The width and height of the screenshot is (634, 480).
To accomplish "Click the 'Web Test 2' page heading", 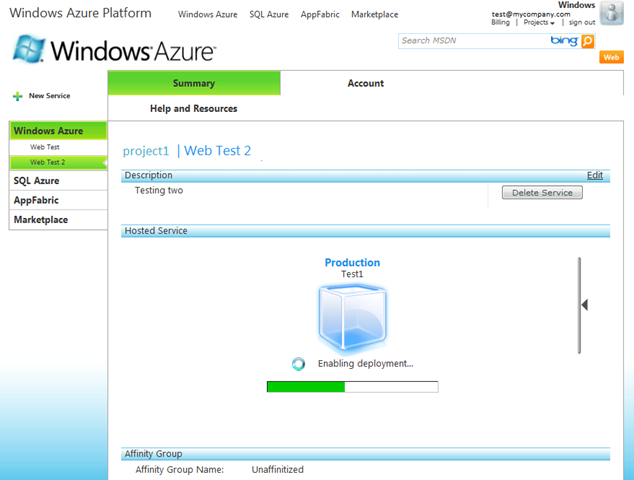I will click(x=218, y=151).
